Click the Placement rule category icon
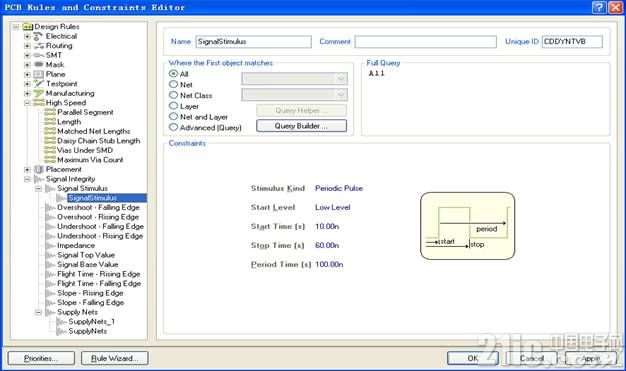626x371 pixels. point(38,170)
